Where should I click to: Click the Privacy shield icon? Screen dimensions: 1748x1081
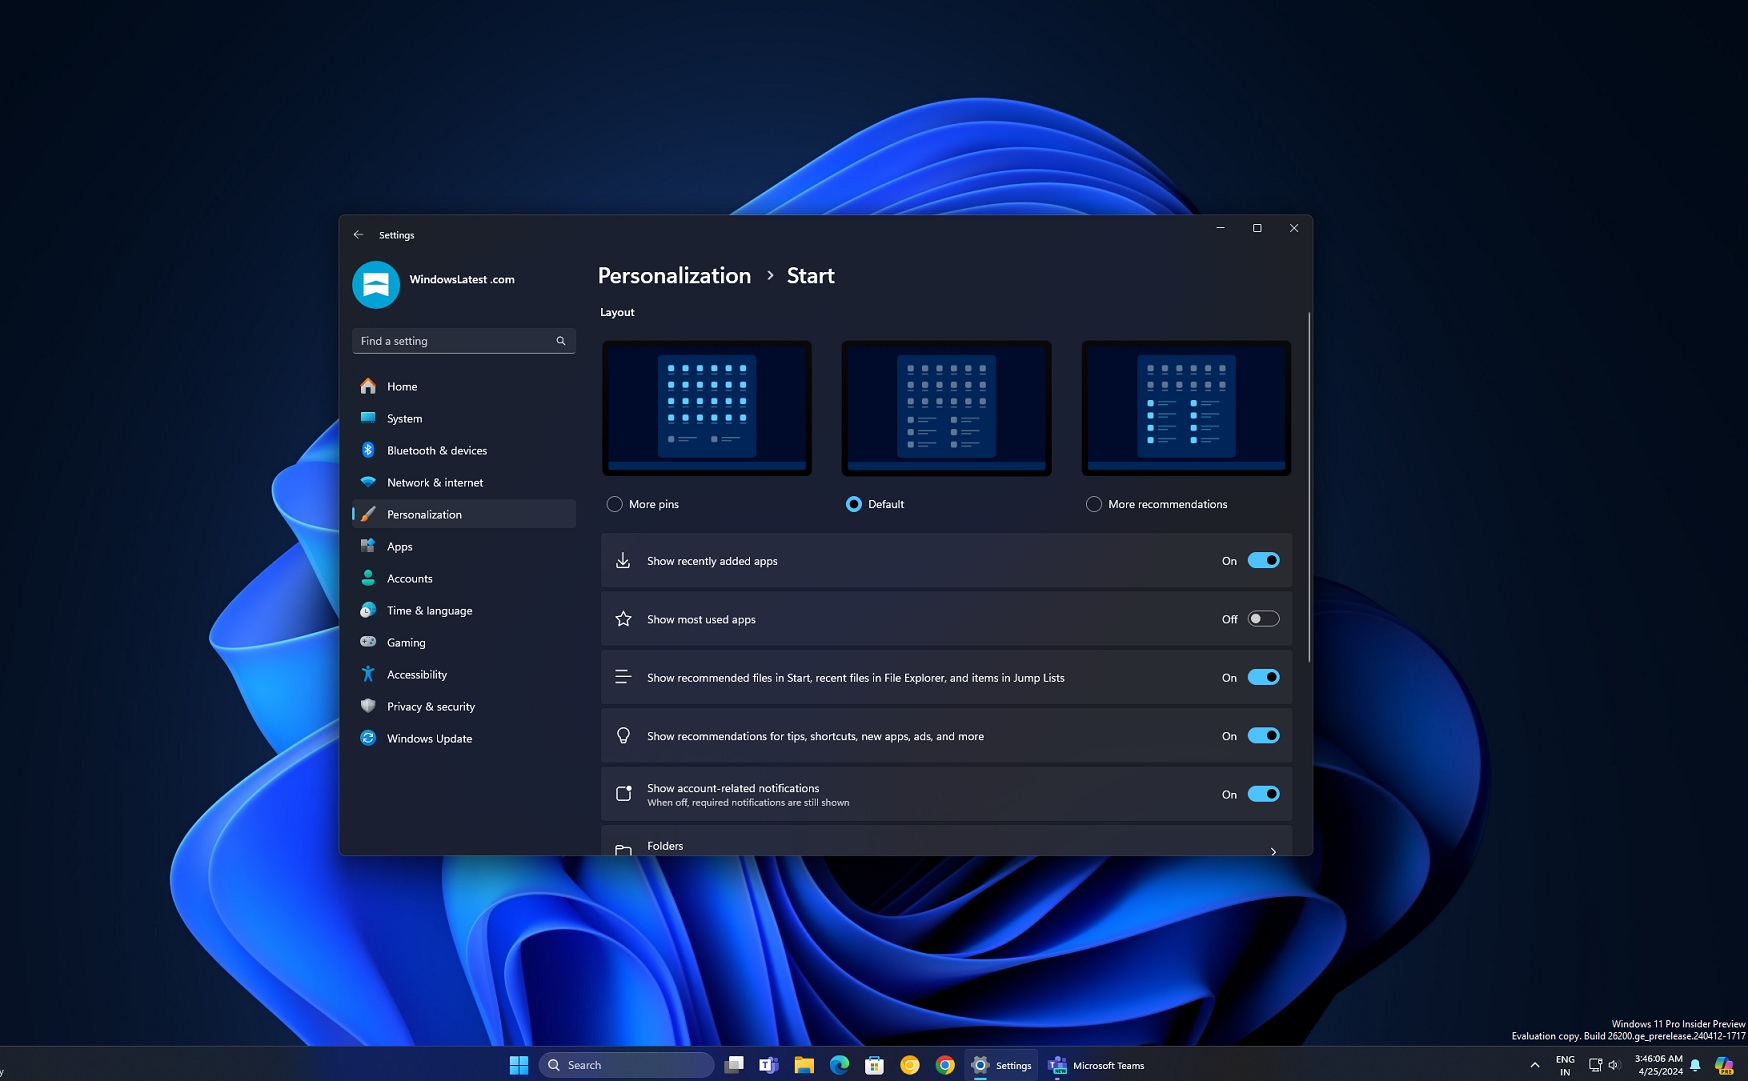point(368,706)
